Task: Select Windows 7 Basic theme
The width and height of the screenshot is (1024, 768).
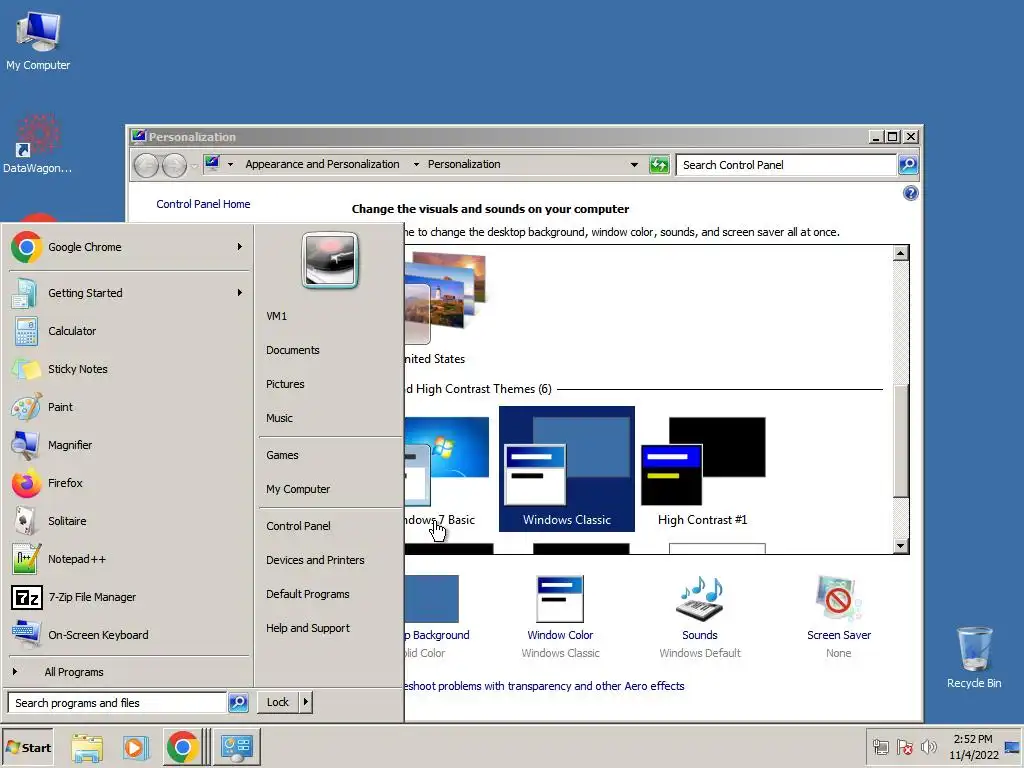Action: pos(447,469)
